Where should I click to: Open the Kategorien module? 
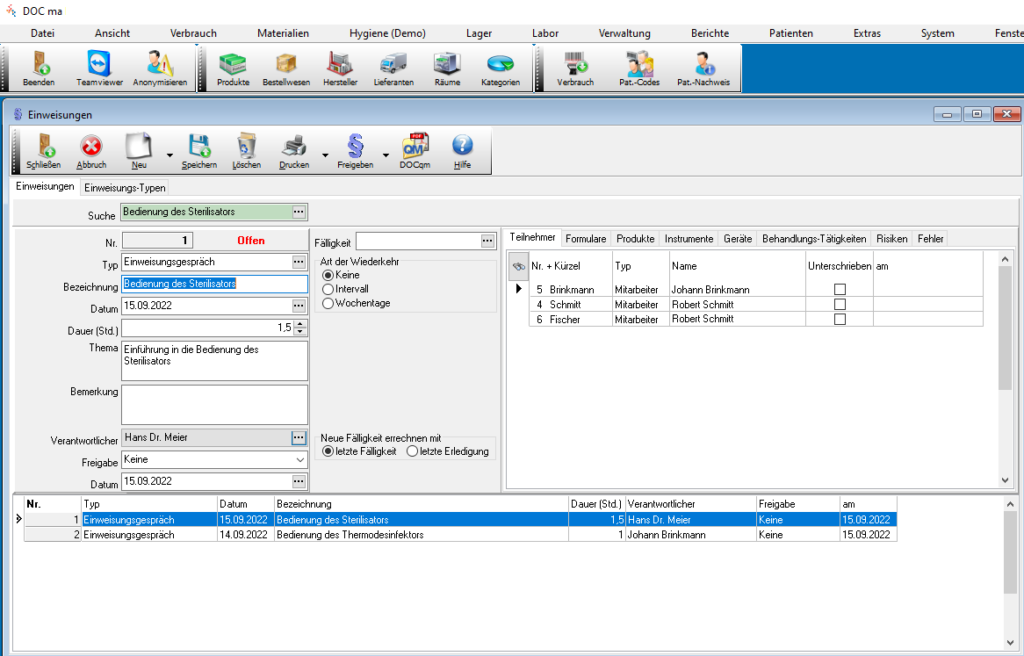coord(500,68)
